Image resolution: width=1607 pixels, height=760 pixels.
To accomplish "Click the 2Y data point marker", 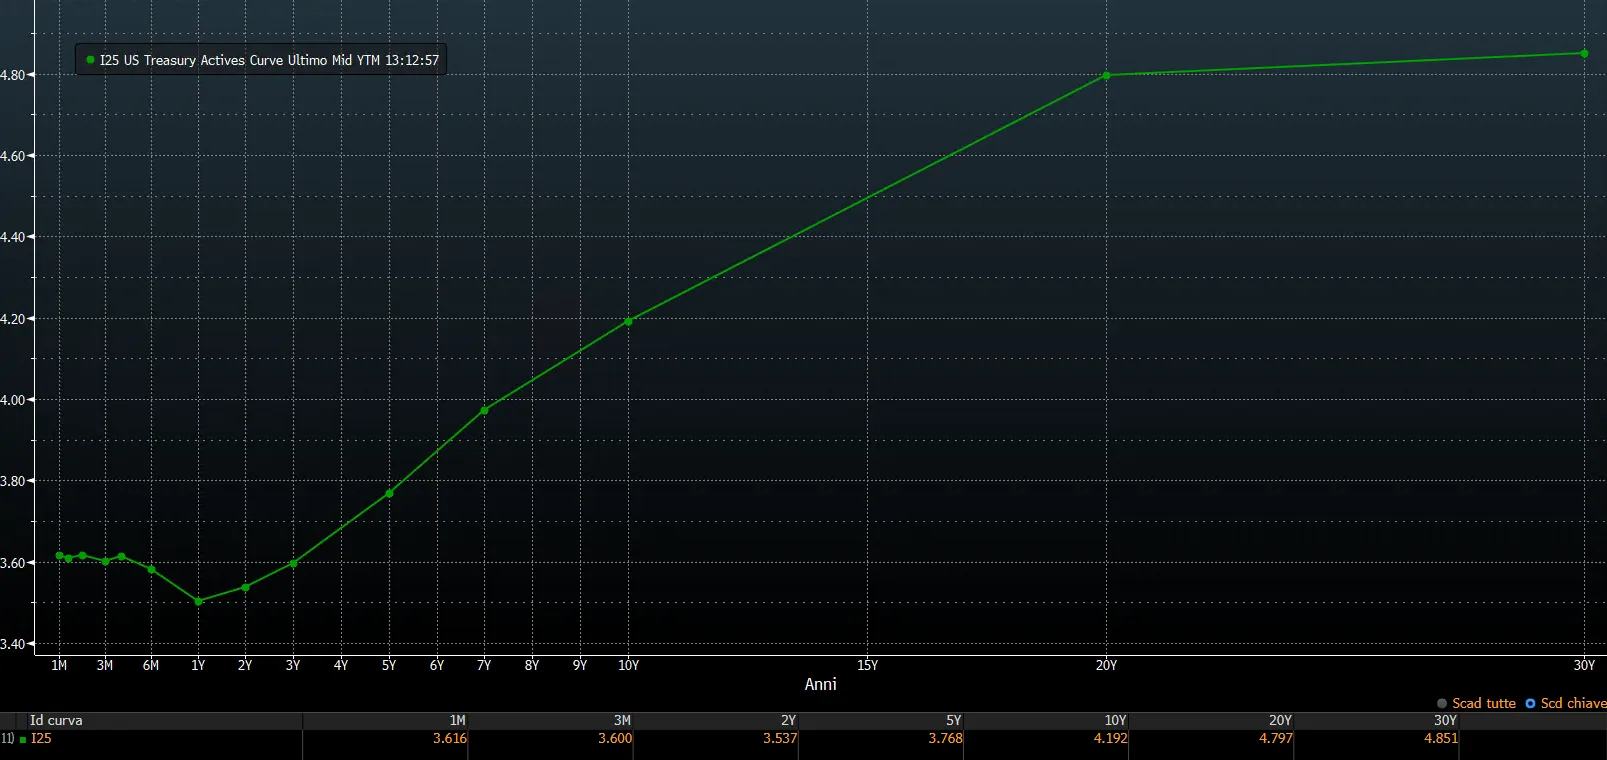I will [245, 587].
